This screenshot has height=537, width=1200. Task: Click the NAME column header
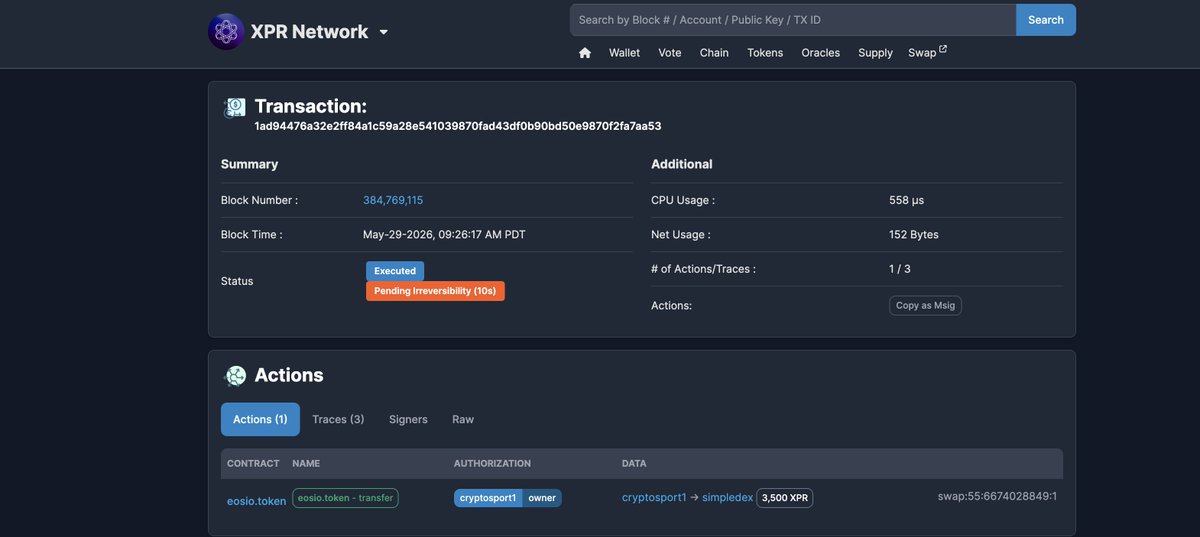[306, 464]
